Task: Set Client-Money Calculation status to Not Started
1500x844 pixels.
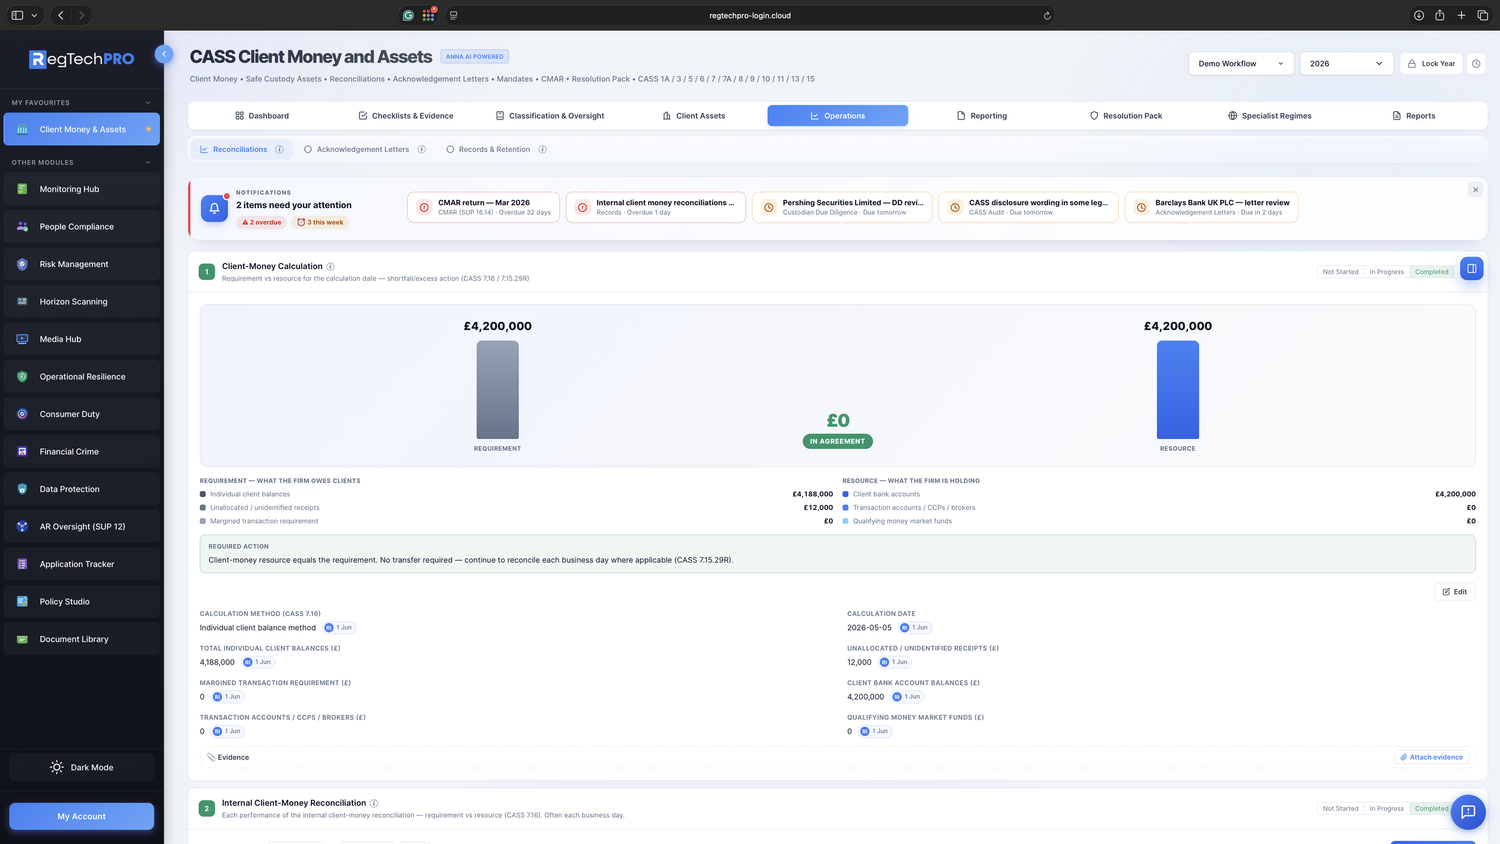Action: (x=1341, y=272)
